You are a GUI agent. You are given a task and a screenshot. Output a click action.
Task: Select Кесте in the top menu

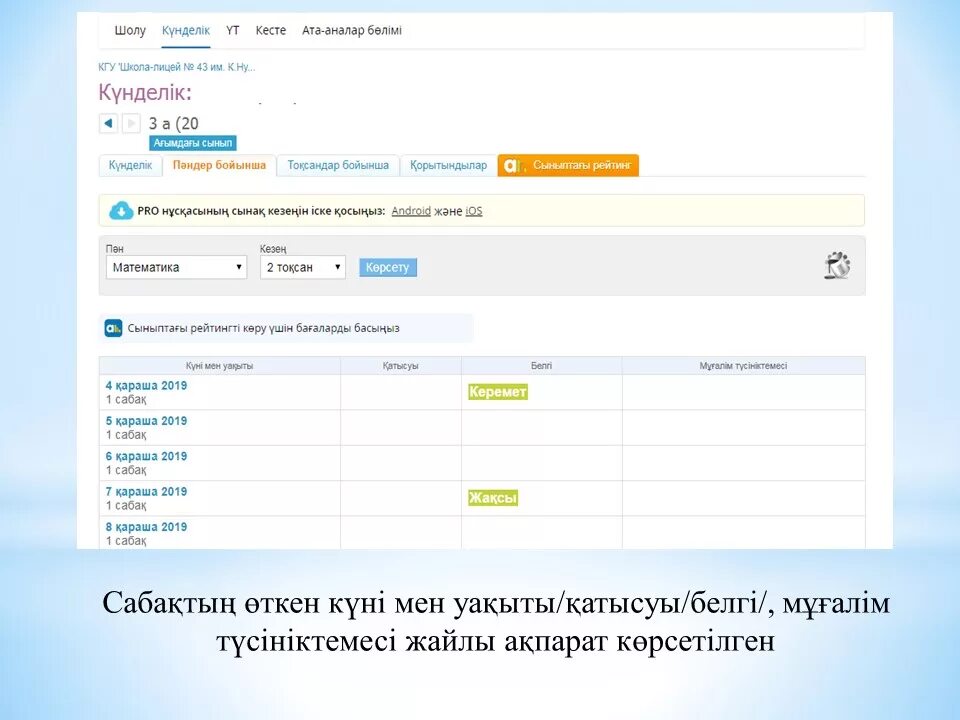pos(270,30)
